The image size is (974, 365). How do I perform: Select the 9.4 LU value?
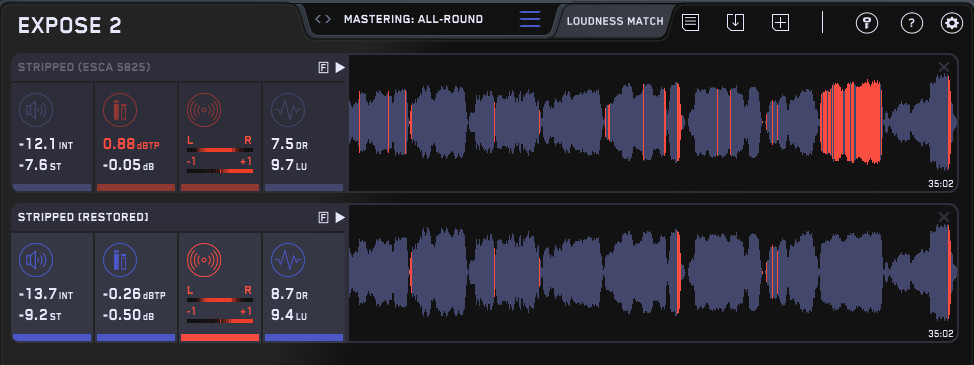tap(289, 315)
